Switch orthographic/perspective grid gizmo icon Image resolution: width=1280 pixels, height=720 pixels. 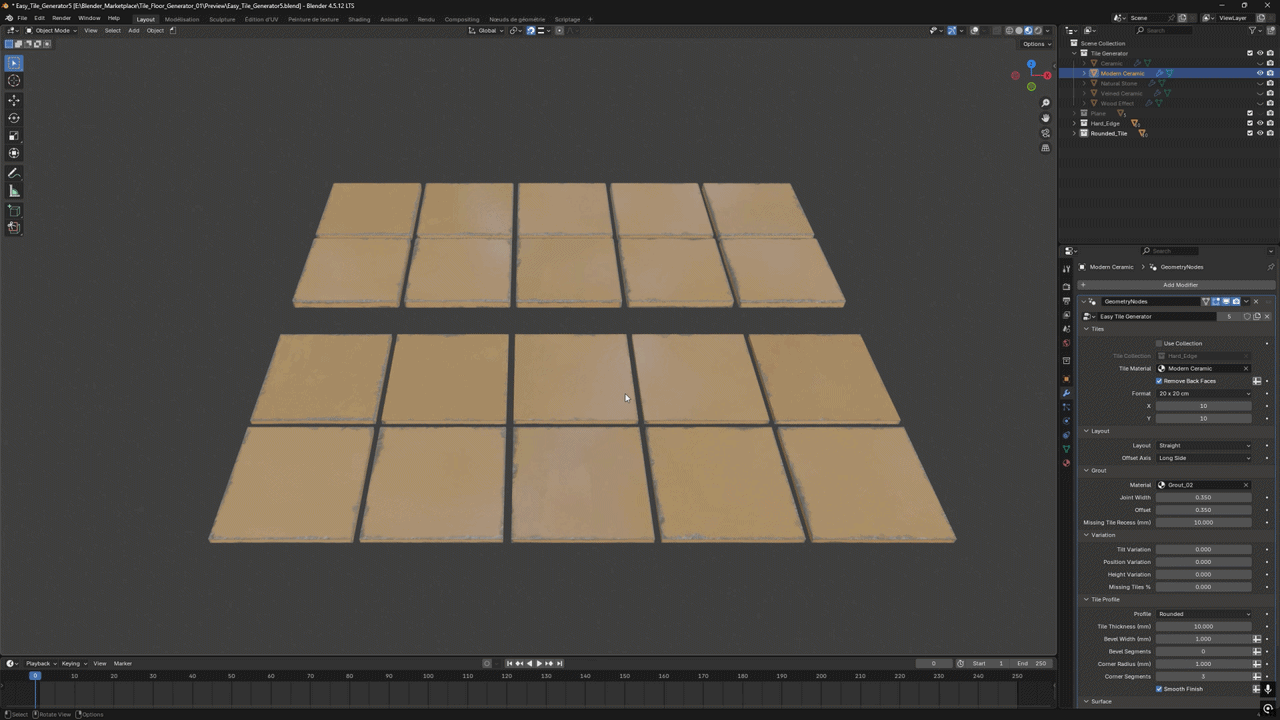(x=1045, y=148)
